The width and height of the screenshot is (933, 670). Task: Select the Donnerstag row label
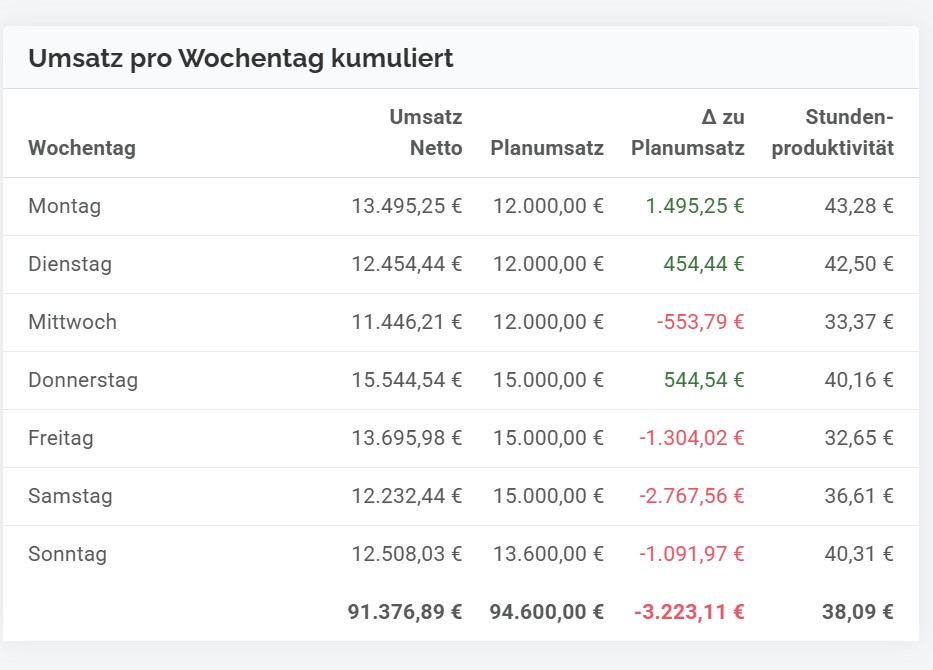(x=83, y=380)
